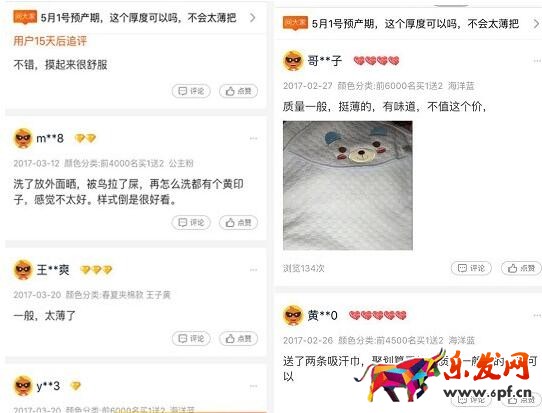This screenshot has width=542, height=413.
Task: Open more options for 王**爽 review
Action: tap(253, 270)
